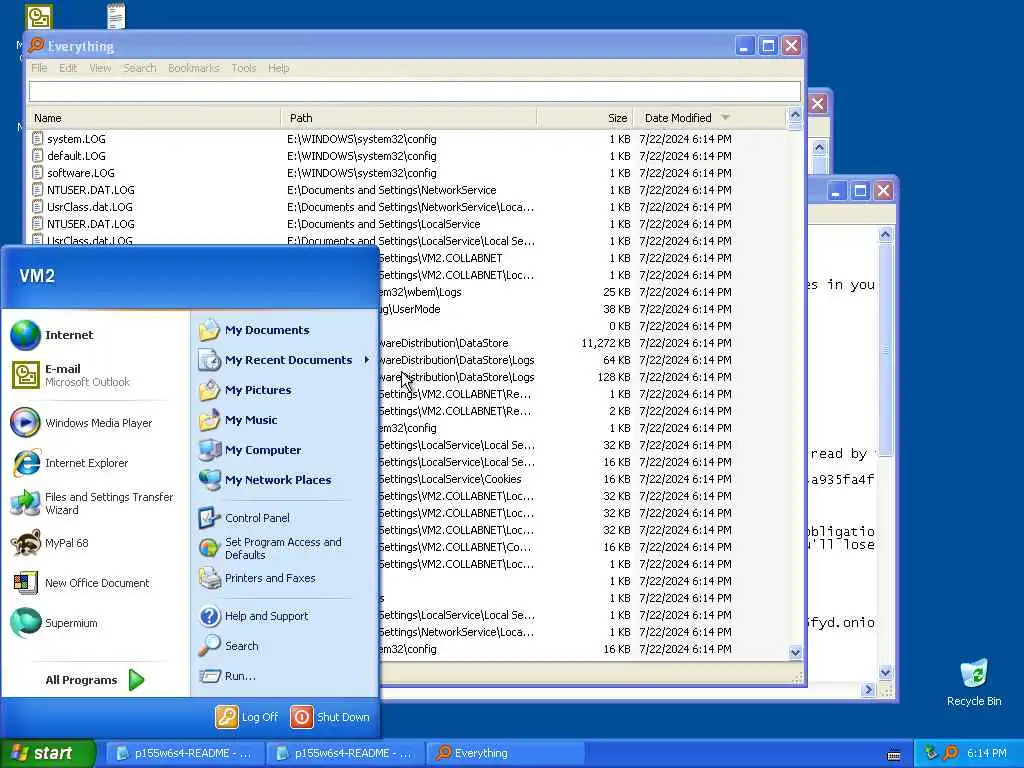Select the system.LOG file icon
Image resolution: width=1024 pixels, height=768 pixels.
pyautogui.click(x=38, y=138)
